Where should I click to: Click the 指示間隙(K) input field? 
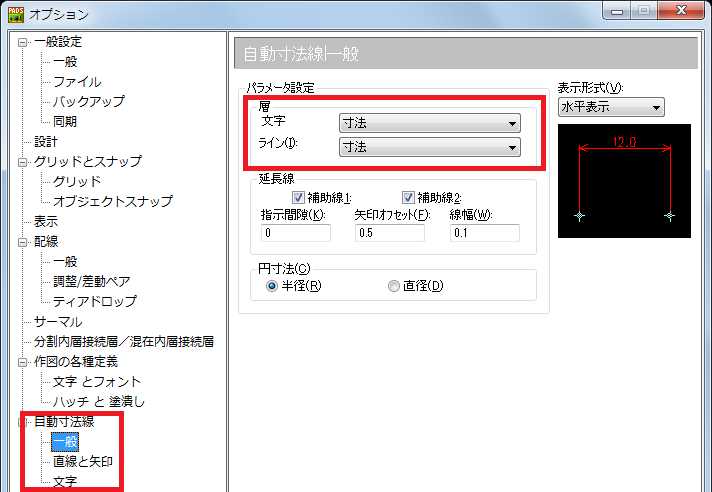[296, 233]
